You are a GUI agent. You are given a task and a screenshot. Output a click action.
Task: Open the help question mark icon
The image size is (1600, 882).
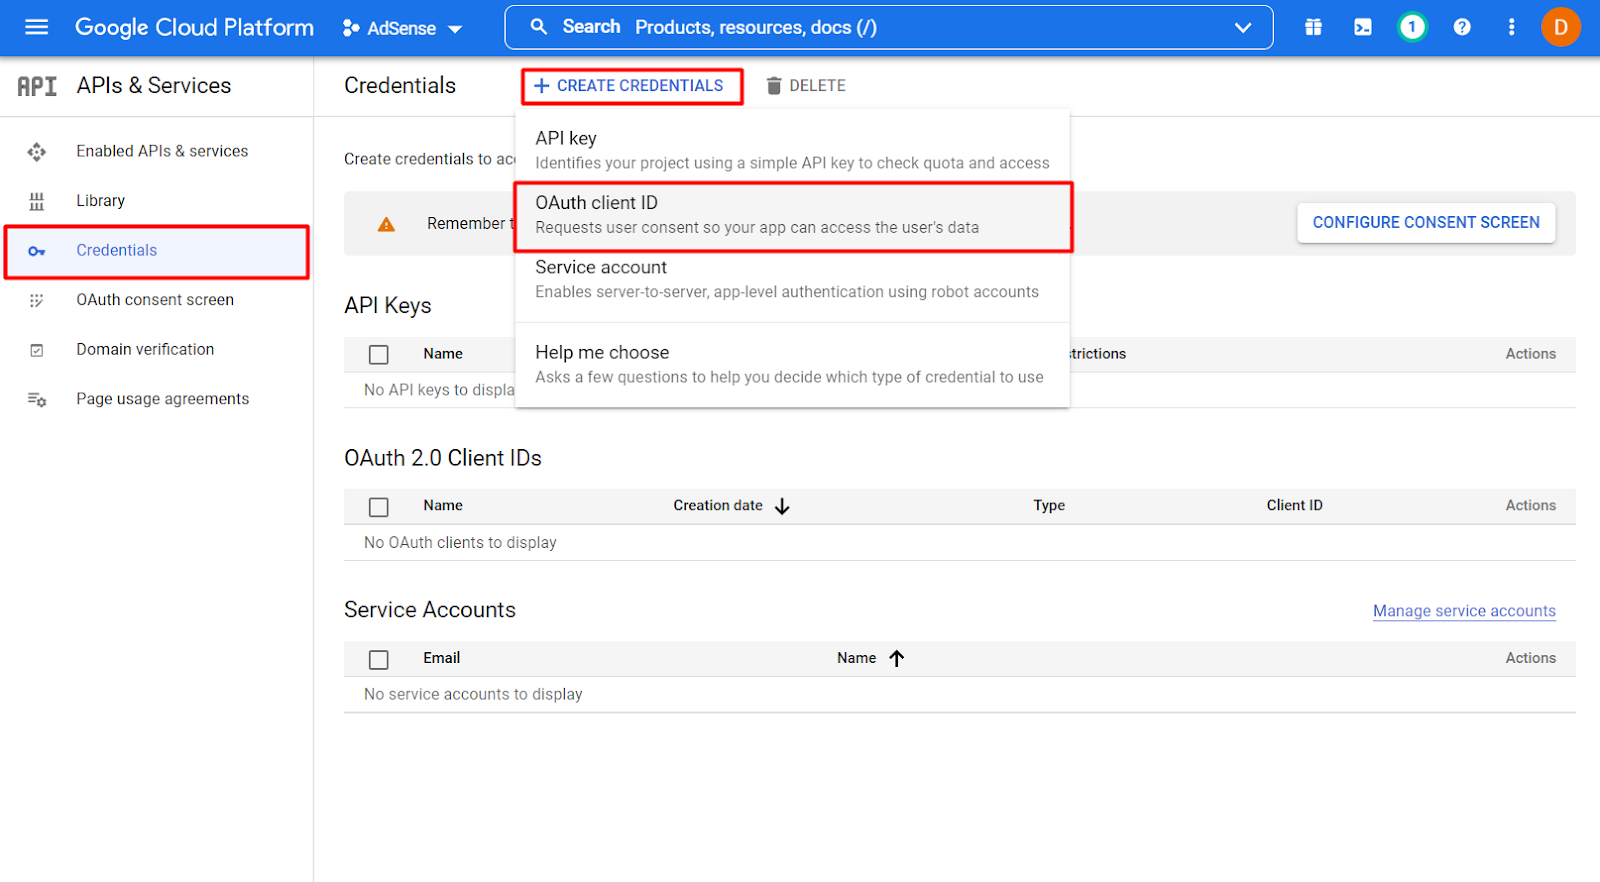tap(1462, 27)
